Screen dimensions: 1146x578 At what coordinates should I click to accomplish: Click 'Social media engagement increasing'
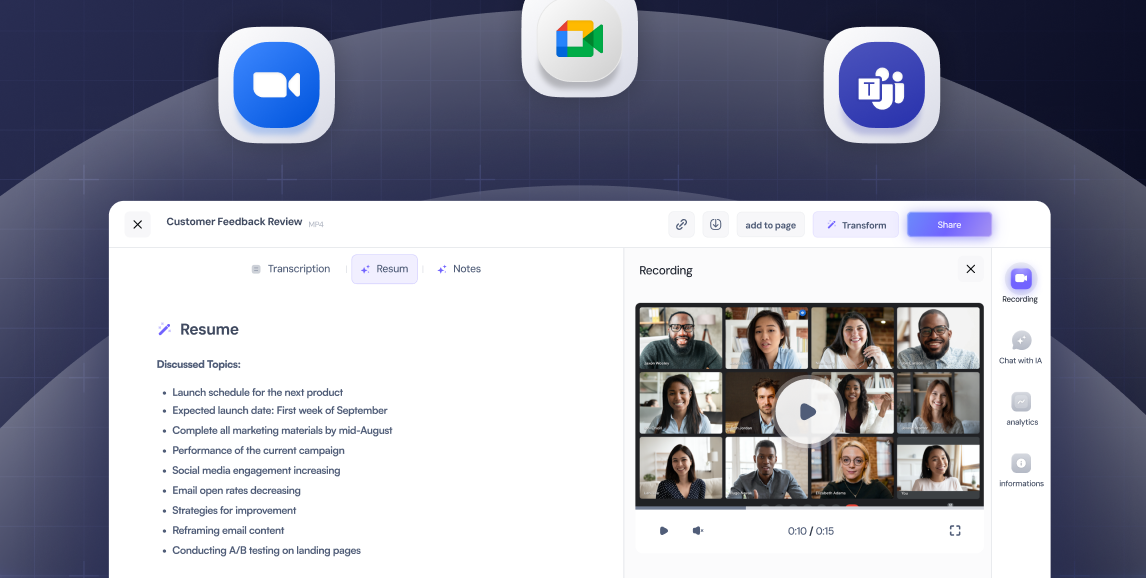(x=256, y=471)
